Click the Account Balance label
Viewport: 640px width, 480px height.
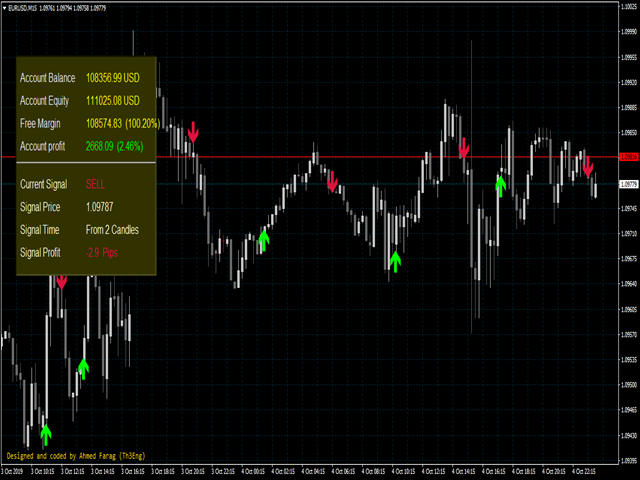tap(47, 78)
